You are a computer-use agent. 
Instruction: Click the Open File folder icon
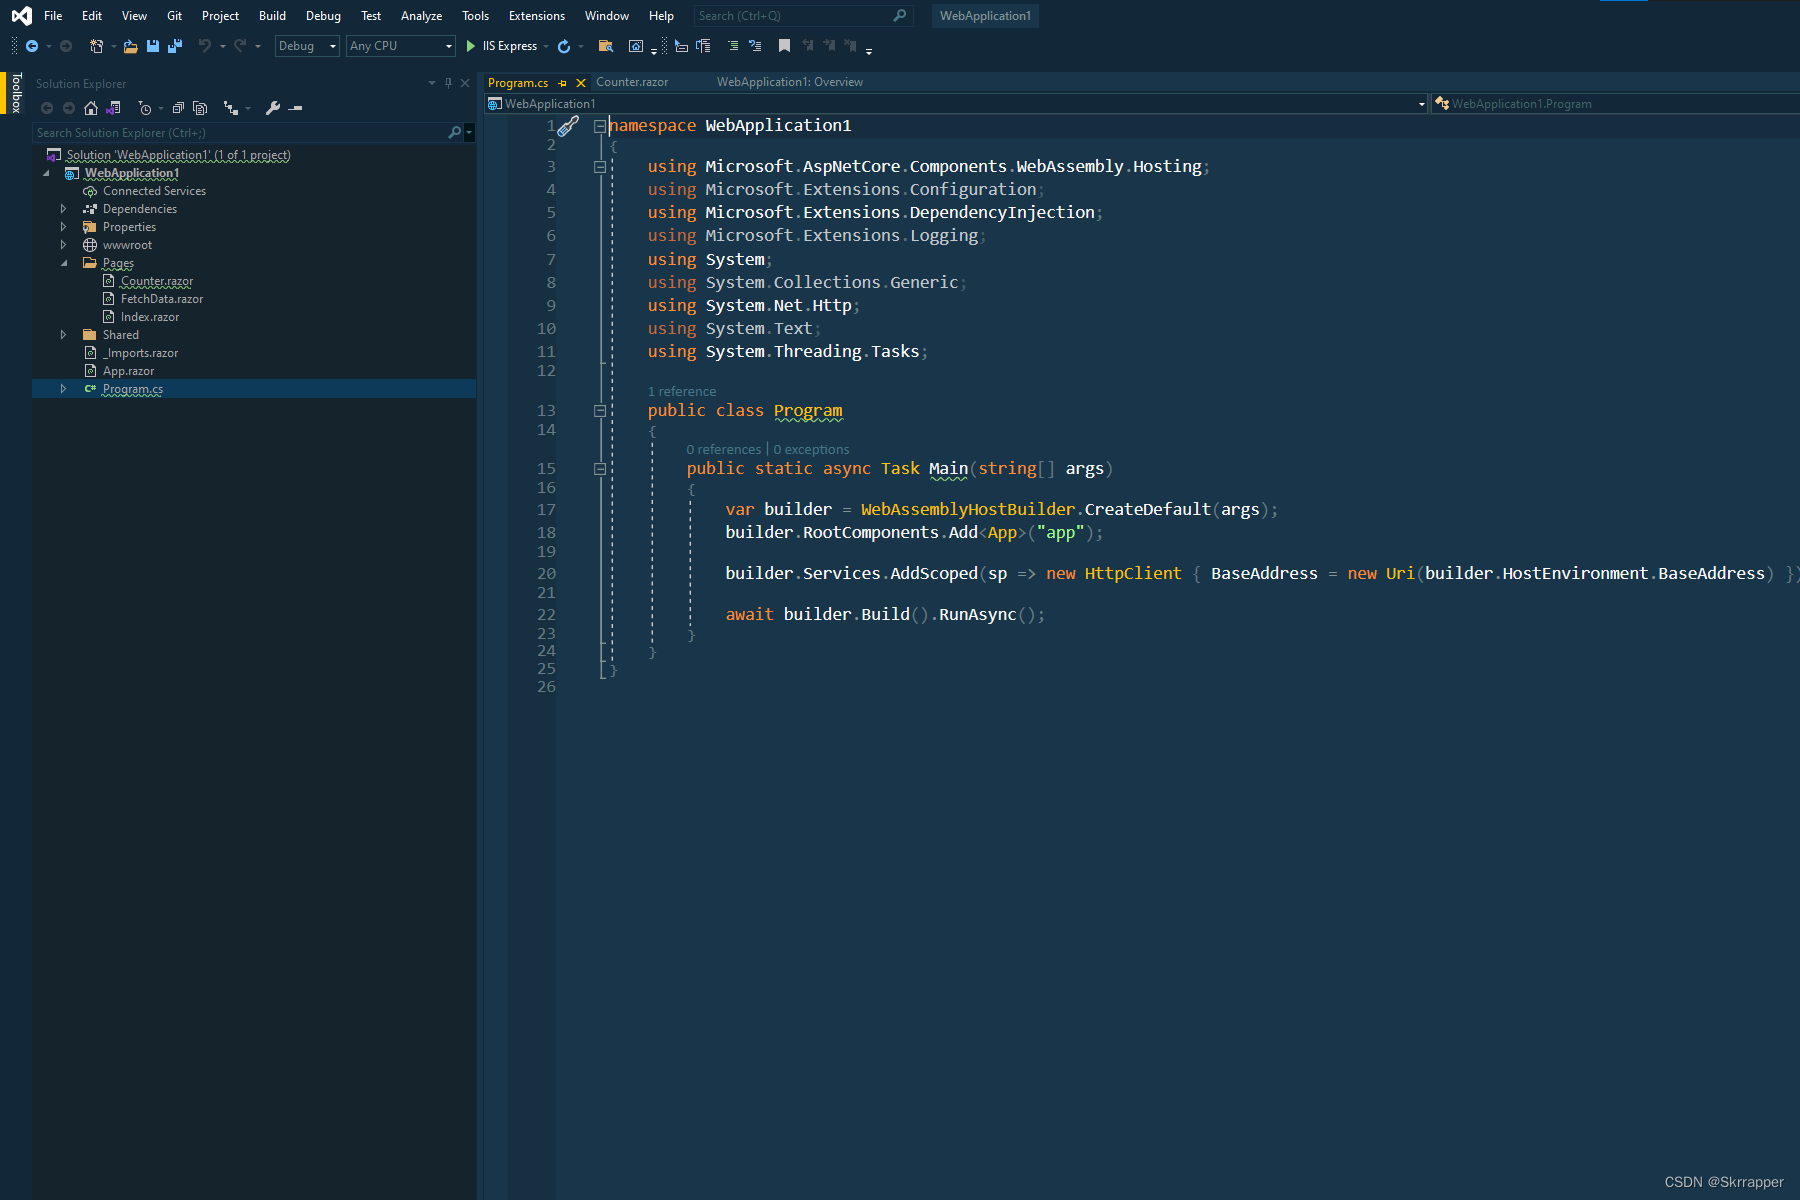pyautogui.click(x=130, y=46)
